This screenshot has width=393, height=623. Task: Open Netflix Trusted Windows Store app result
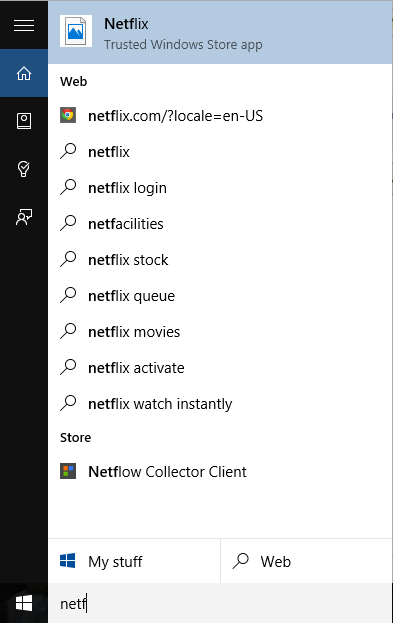(x=220, y=32)
